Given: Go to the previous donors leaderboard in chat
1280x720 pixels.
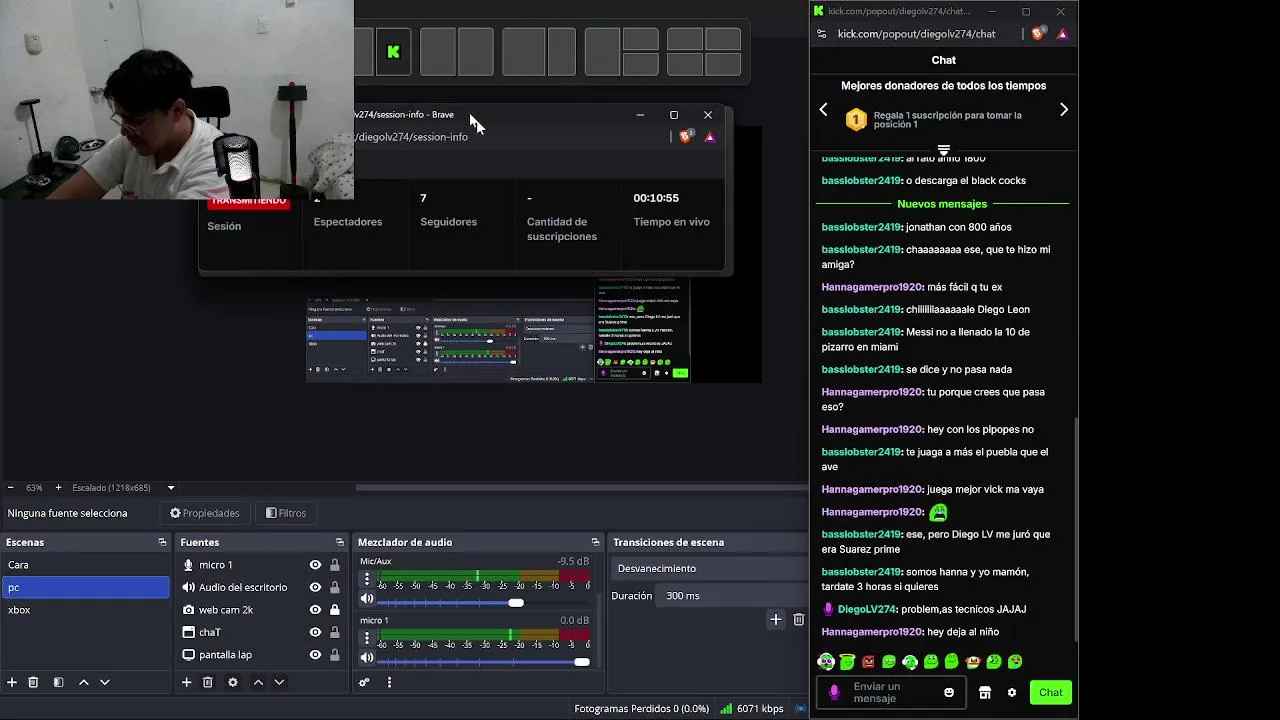Looking at the screenshot, I should coord(824,110).
